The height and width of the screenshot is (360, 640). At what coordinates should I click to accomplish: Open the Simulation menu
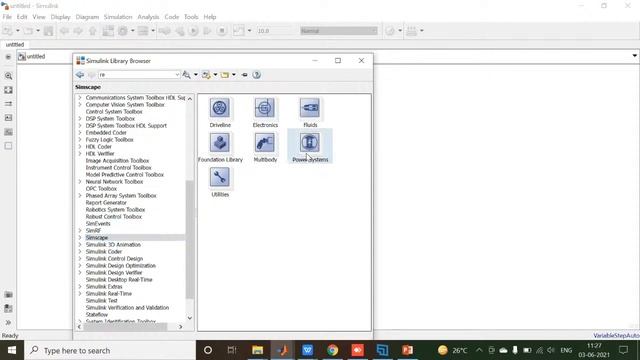click(118, 17)
